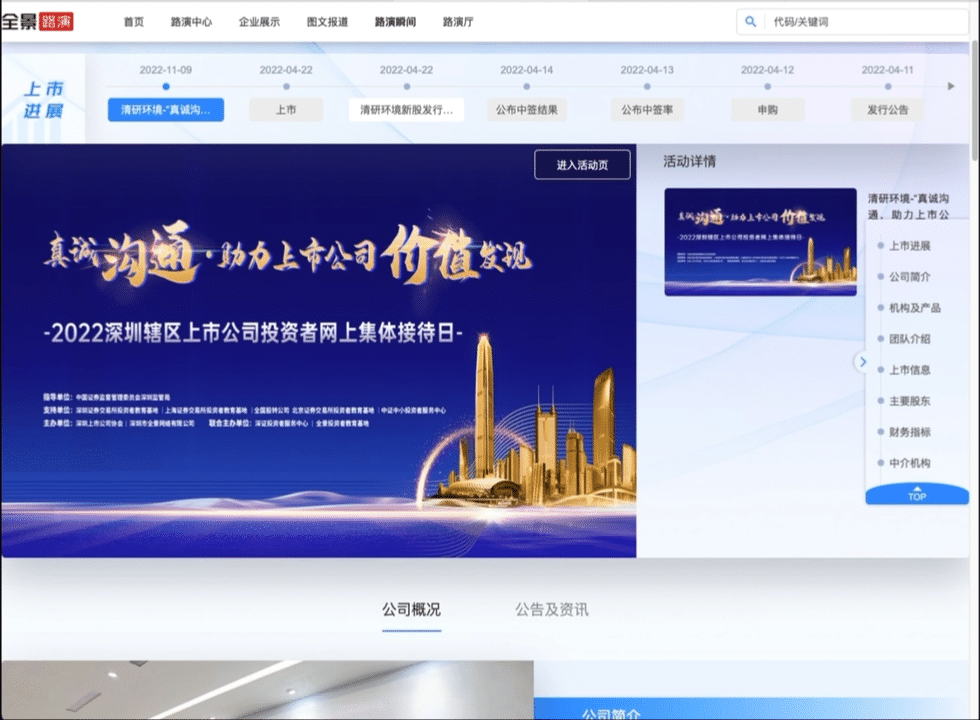Viewport: 980px width, 720px height.
Task: Click the search magnifier icon
Action: click(750, 20)
